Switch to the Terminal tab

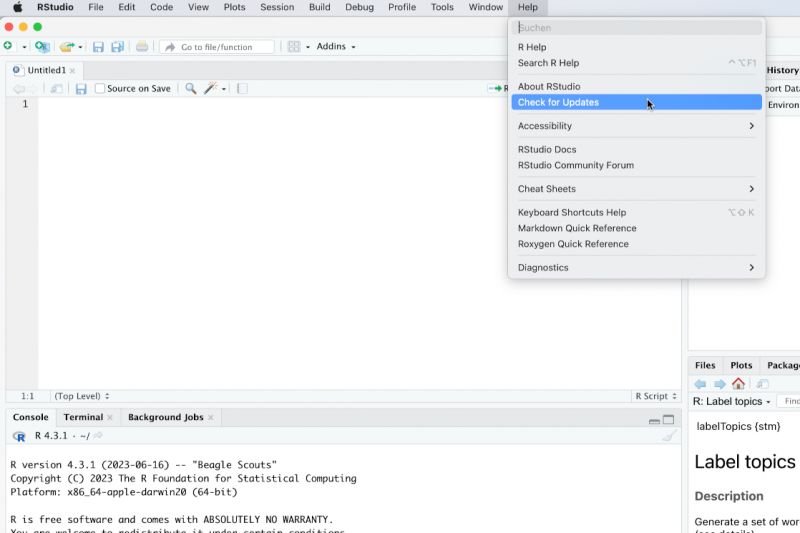tap(83, 417)
